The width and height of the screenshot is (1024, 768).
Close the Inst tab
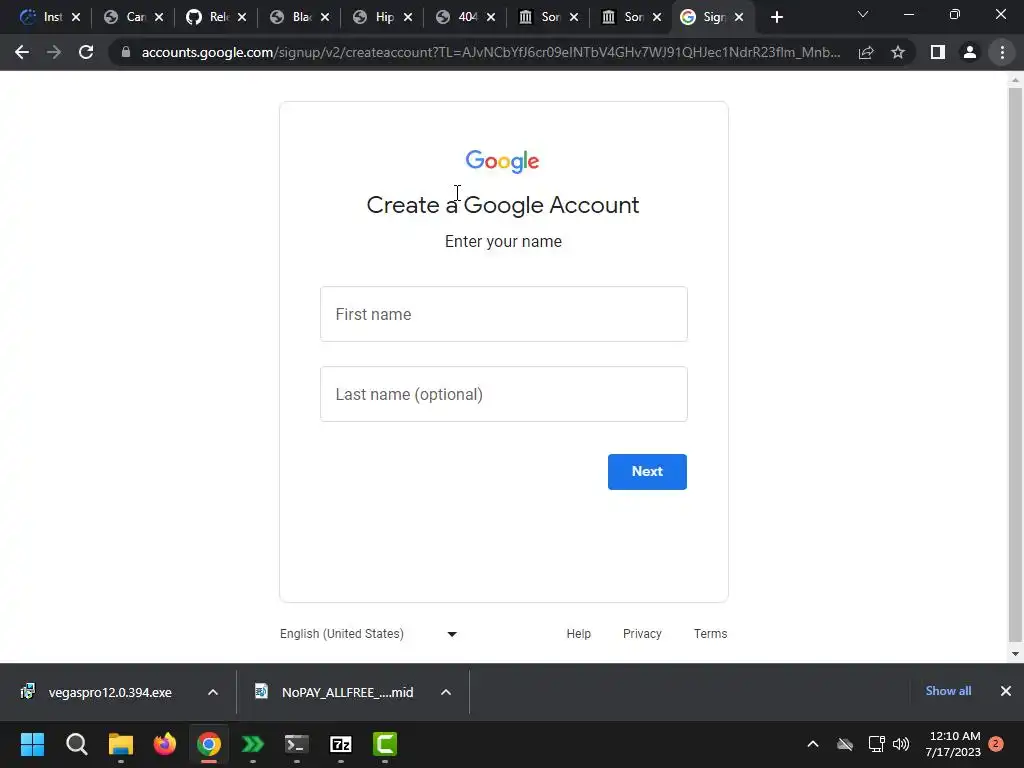click(76, 18)
